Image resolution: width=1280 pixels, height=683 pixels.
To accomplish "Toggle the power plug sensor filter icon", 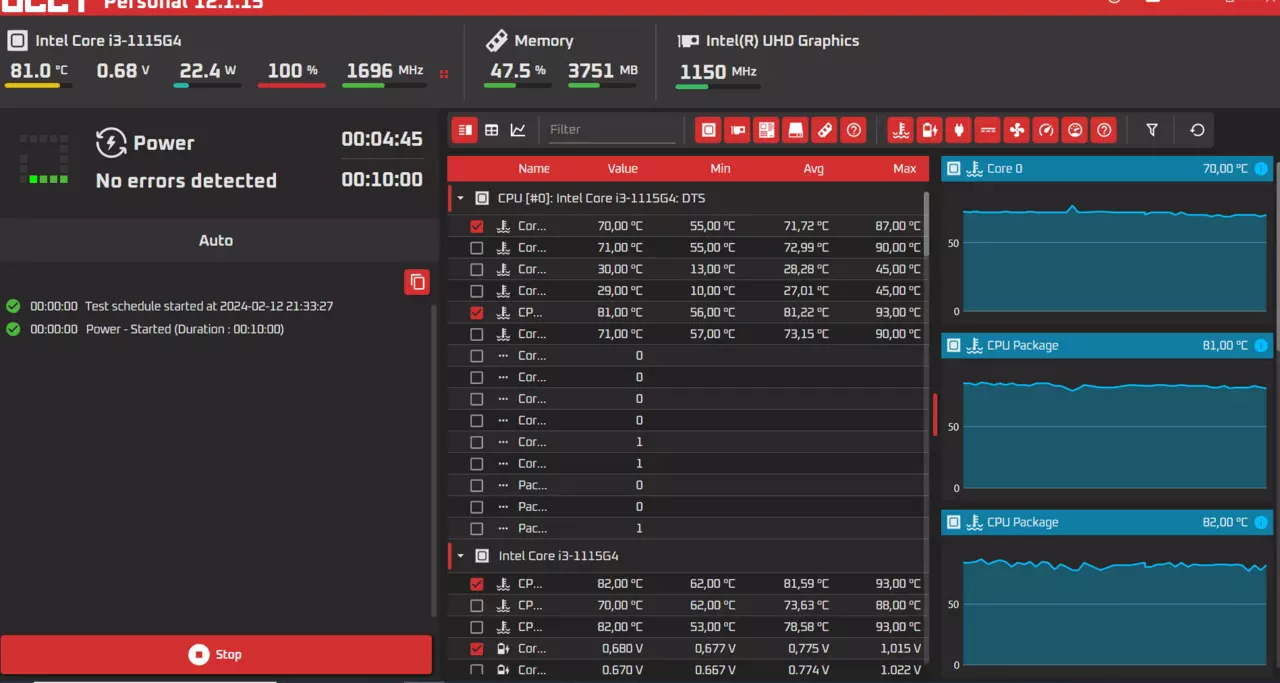I will click(x=959, y=130).
